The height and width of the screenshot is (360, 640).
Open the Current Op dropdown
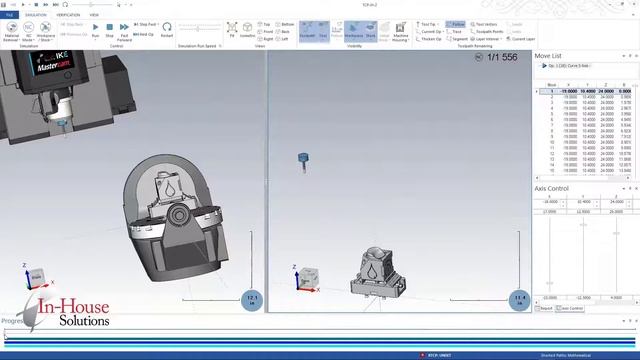430,32
